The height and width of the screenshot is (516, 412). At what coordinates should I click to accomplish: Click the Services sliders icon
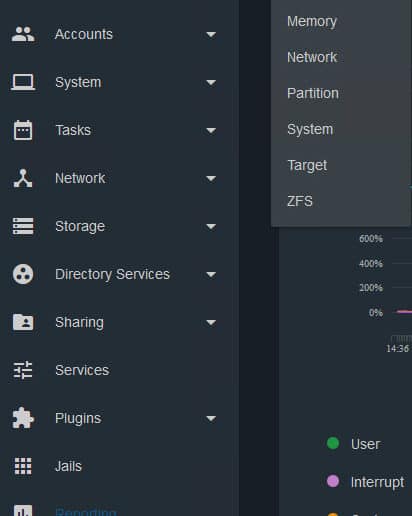(x=23, y=370)
